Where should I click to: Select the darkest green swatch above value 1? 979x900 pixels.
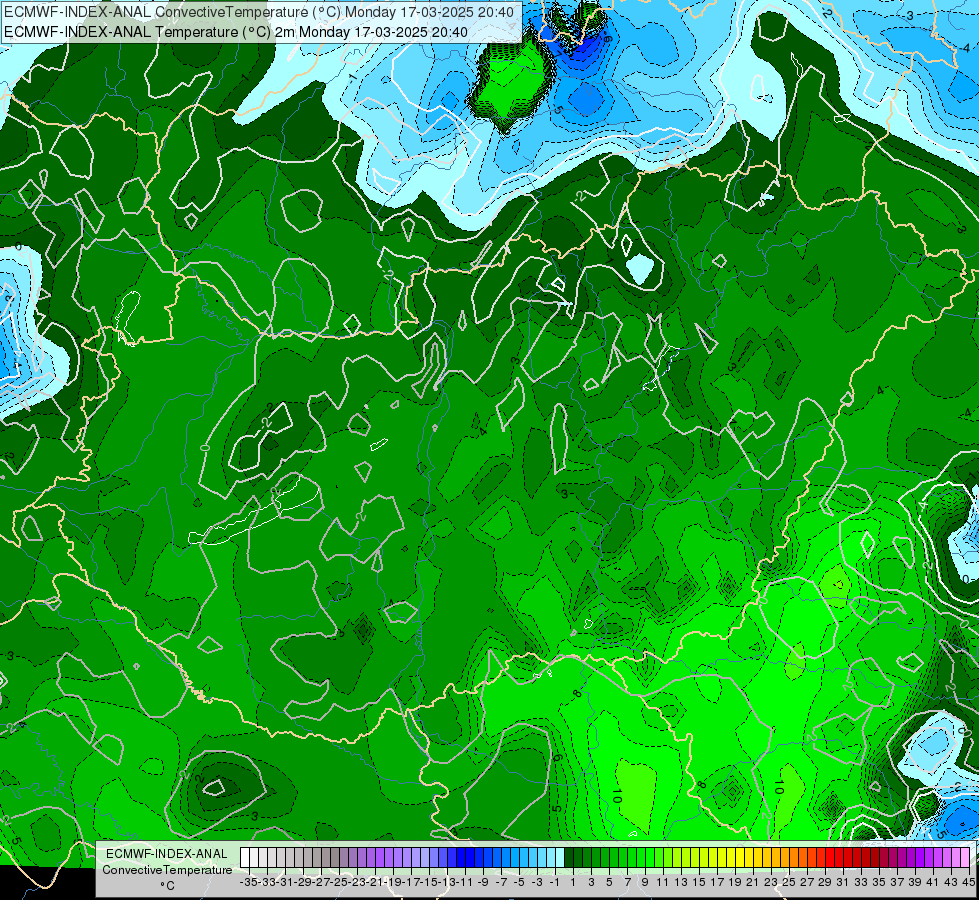click(x=569, y=857)
